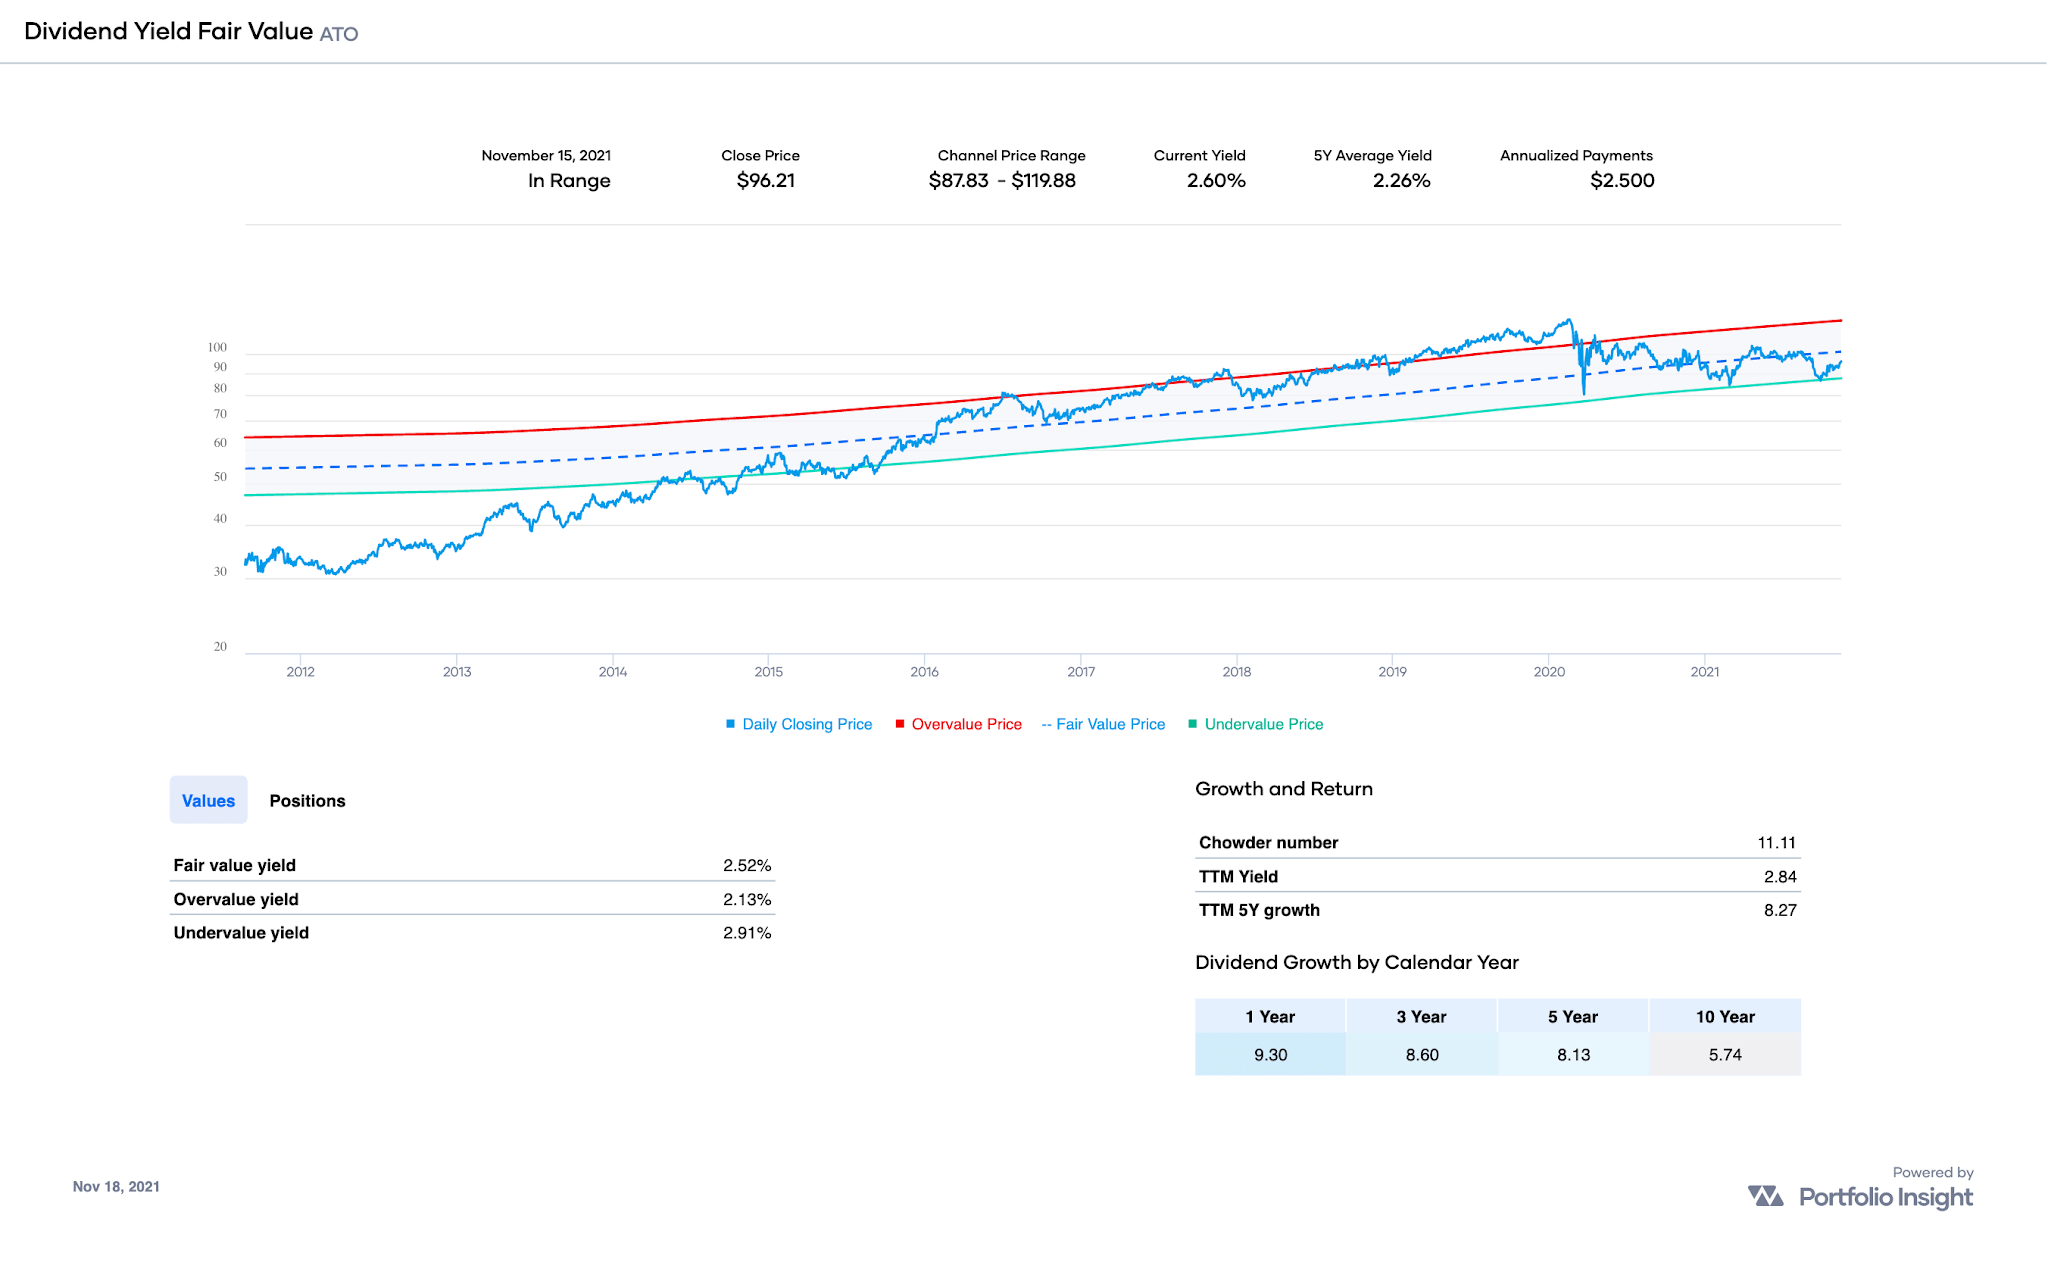Select the $87.83 - $119.88 channel range
Viewport: 2048px width, 1275px height.
(1002, 180)
